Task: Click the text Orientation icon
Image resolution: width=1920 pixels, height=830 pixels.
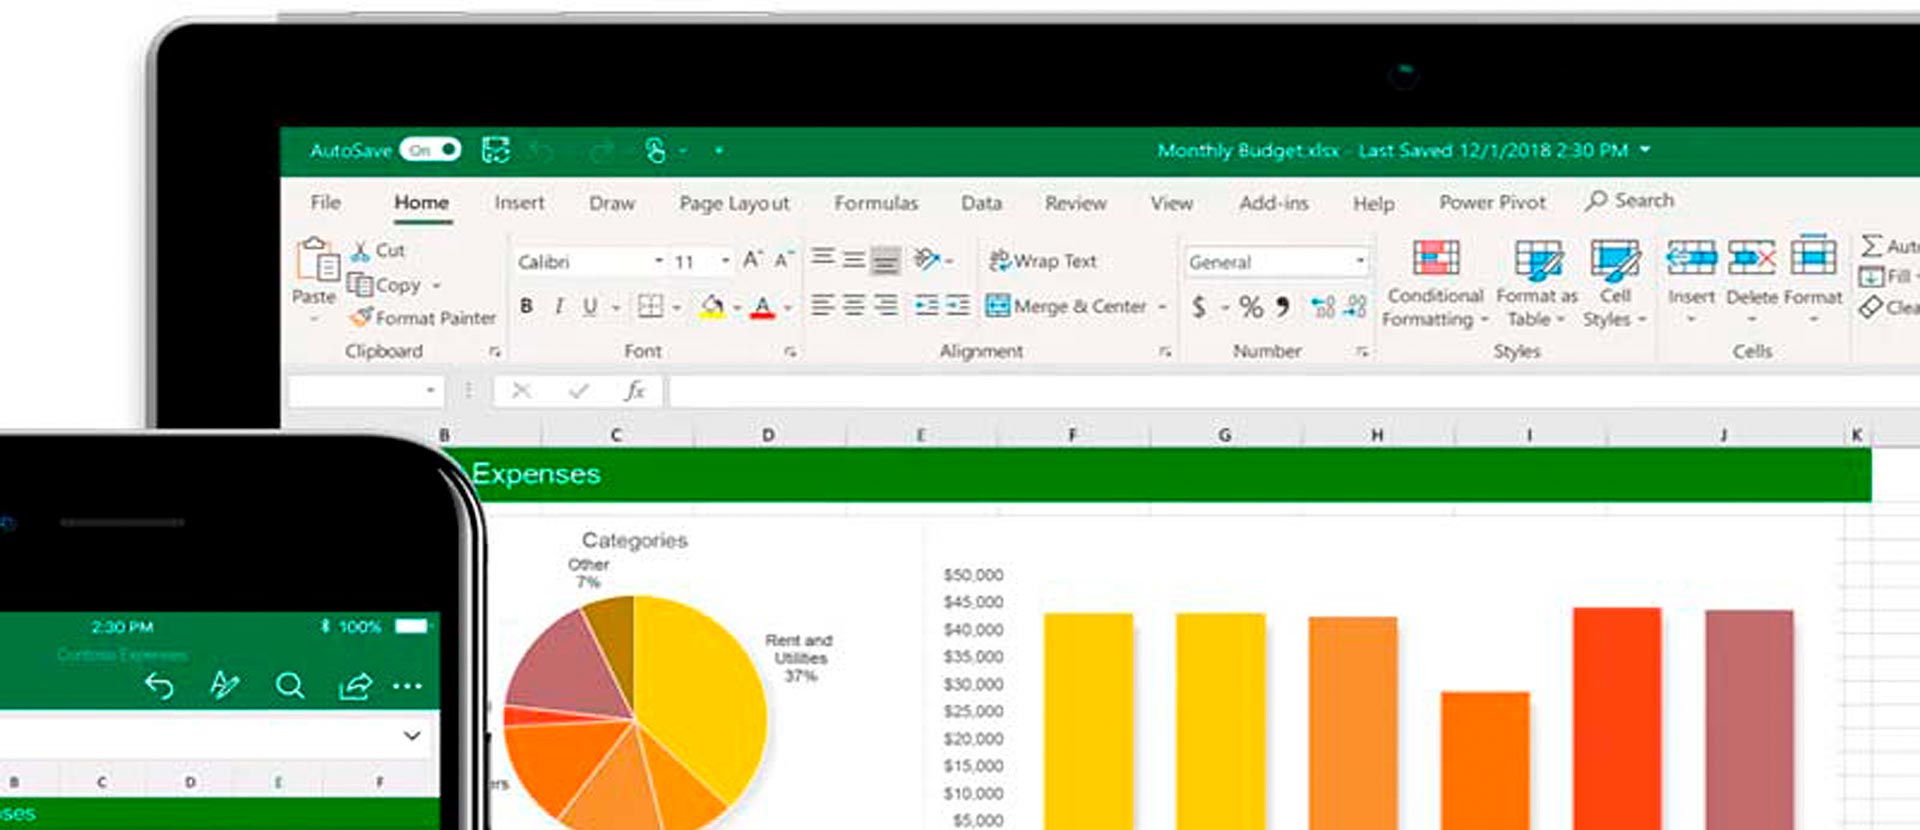Action: point(927,259)
